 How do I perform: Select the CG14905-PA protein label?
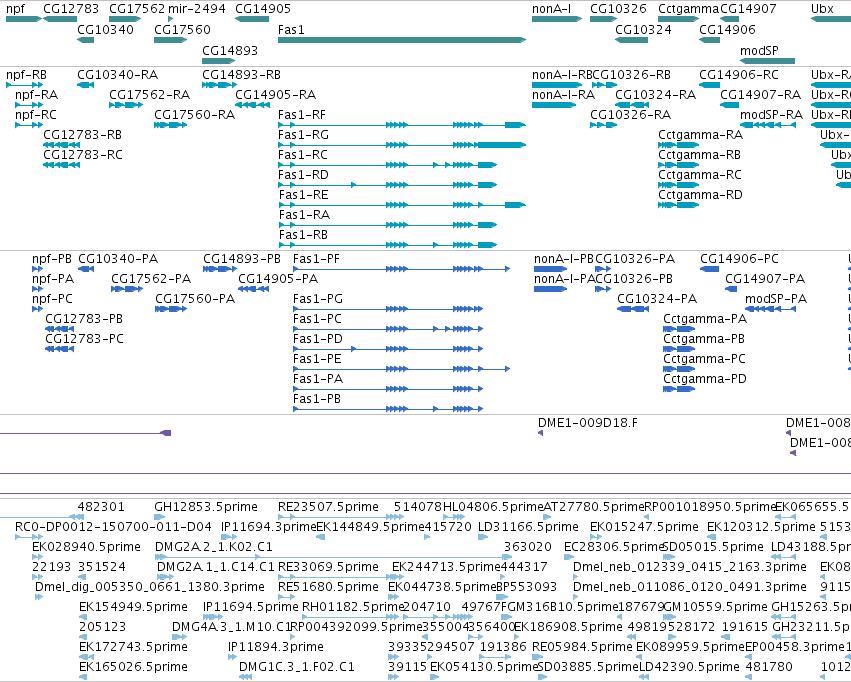tap(278, 279)
